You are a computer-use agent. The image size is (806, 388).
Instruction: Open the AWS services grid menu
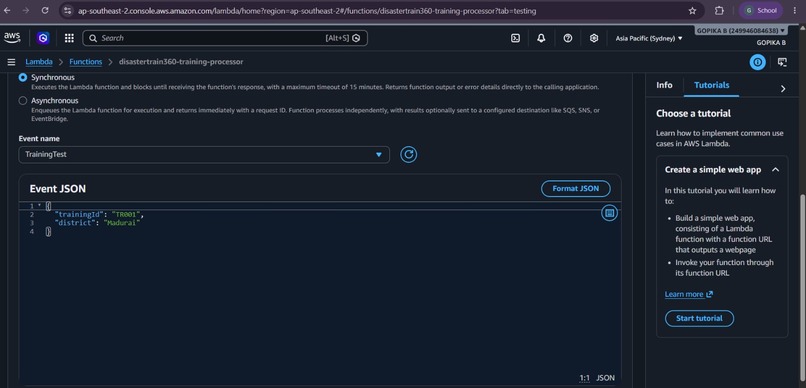point(69,38)
